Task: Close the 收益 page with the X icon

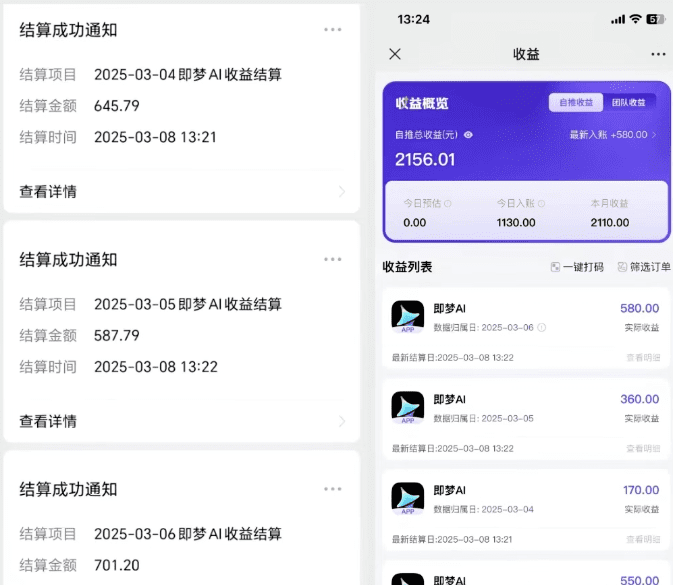Action: [x=395, y=54]
